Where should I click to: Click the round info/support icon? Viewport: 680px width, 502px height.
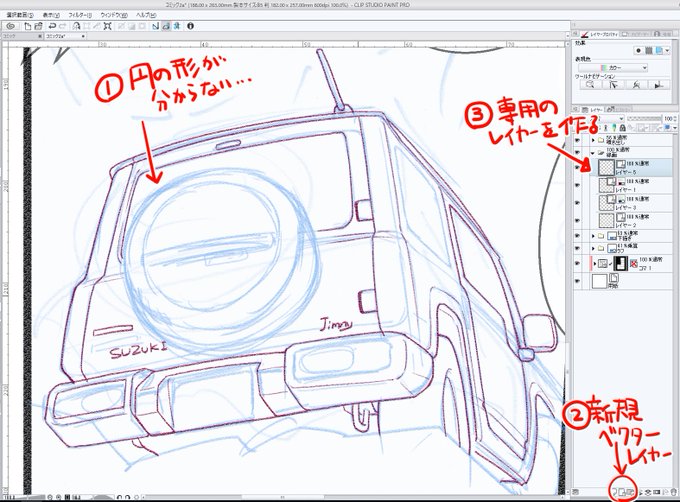tap(190, 26)
